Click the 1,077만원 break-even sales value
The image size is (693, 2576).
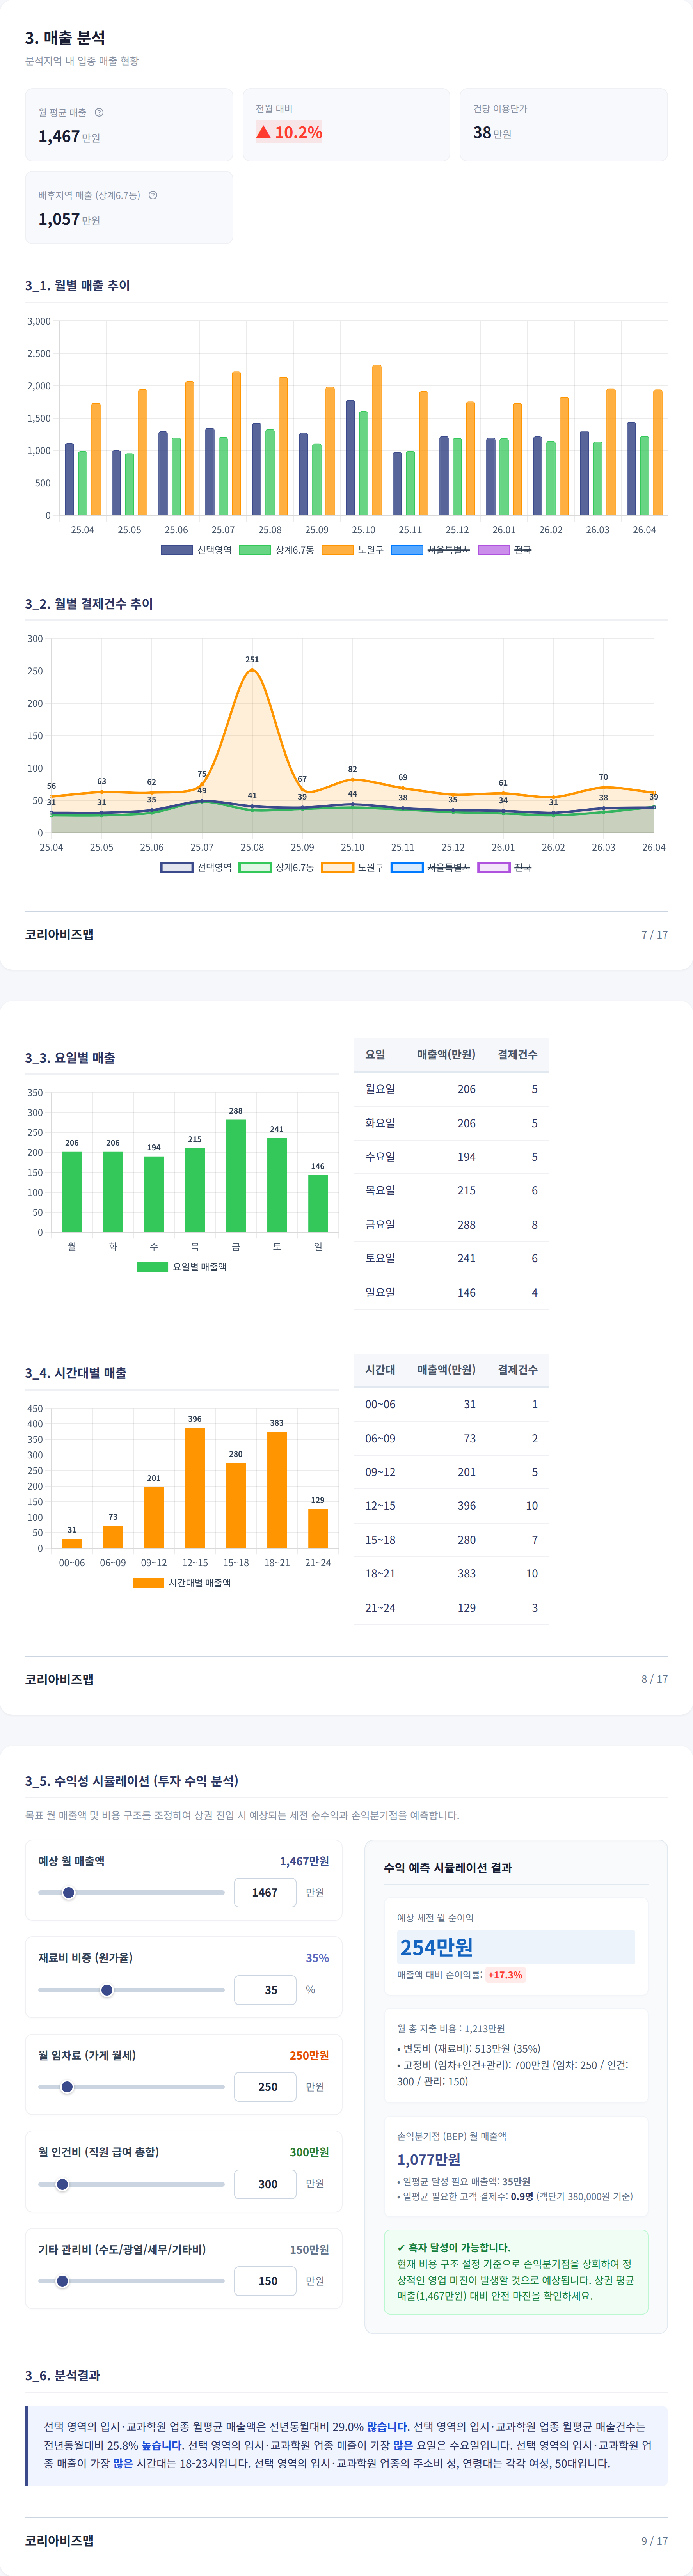(x=429, y=2159)
